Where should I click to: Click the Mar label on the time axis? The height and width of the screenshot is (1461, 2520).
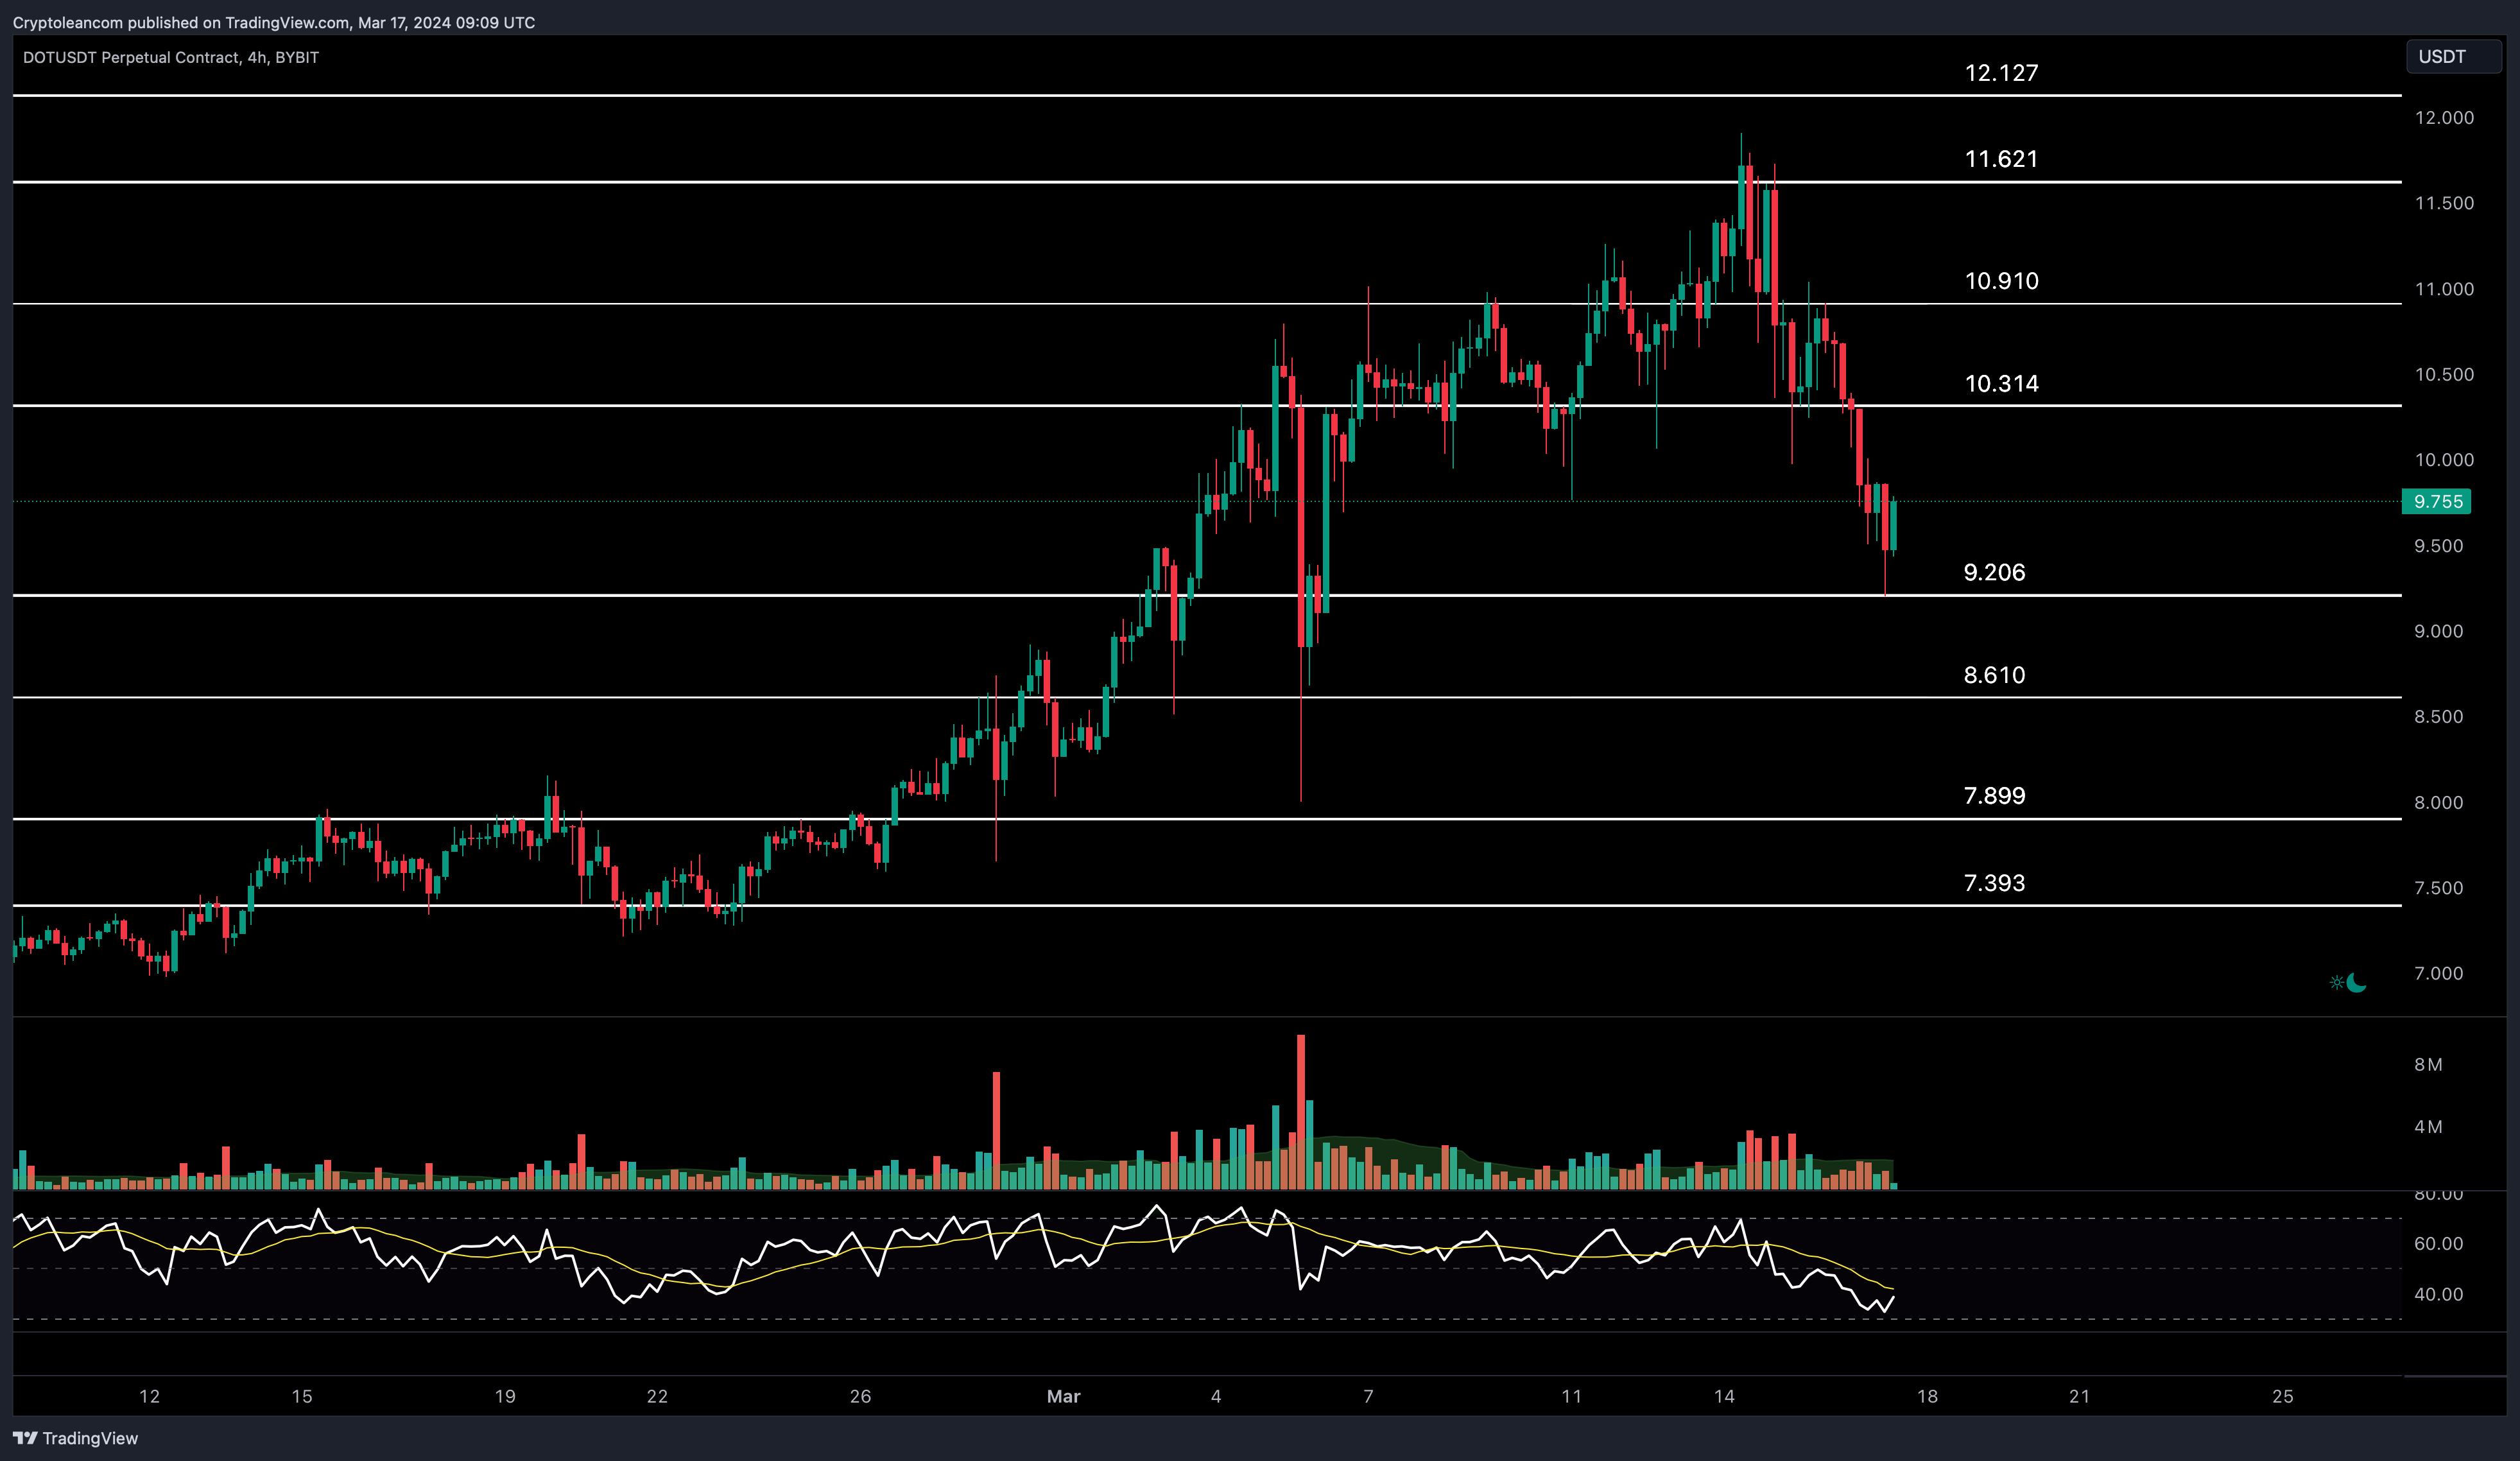coord(1063,1397)
